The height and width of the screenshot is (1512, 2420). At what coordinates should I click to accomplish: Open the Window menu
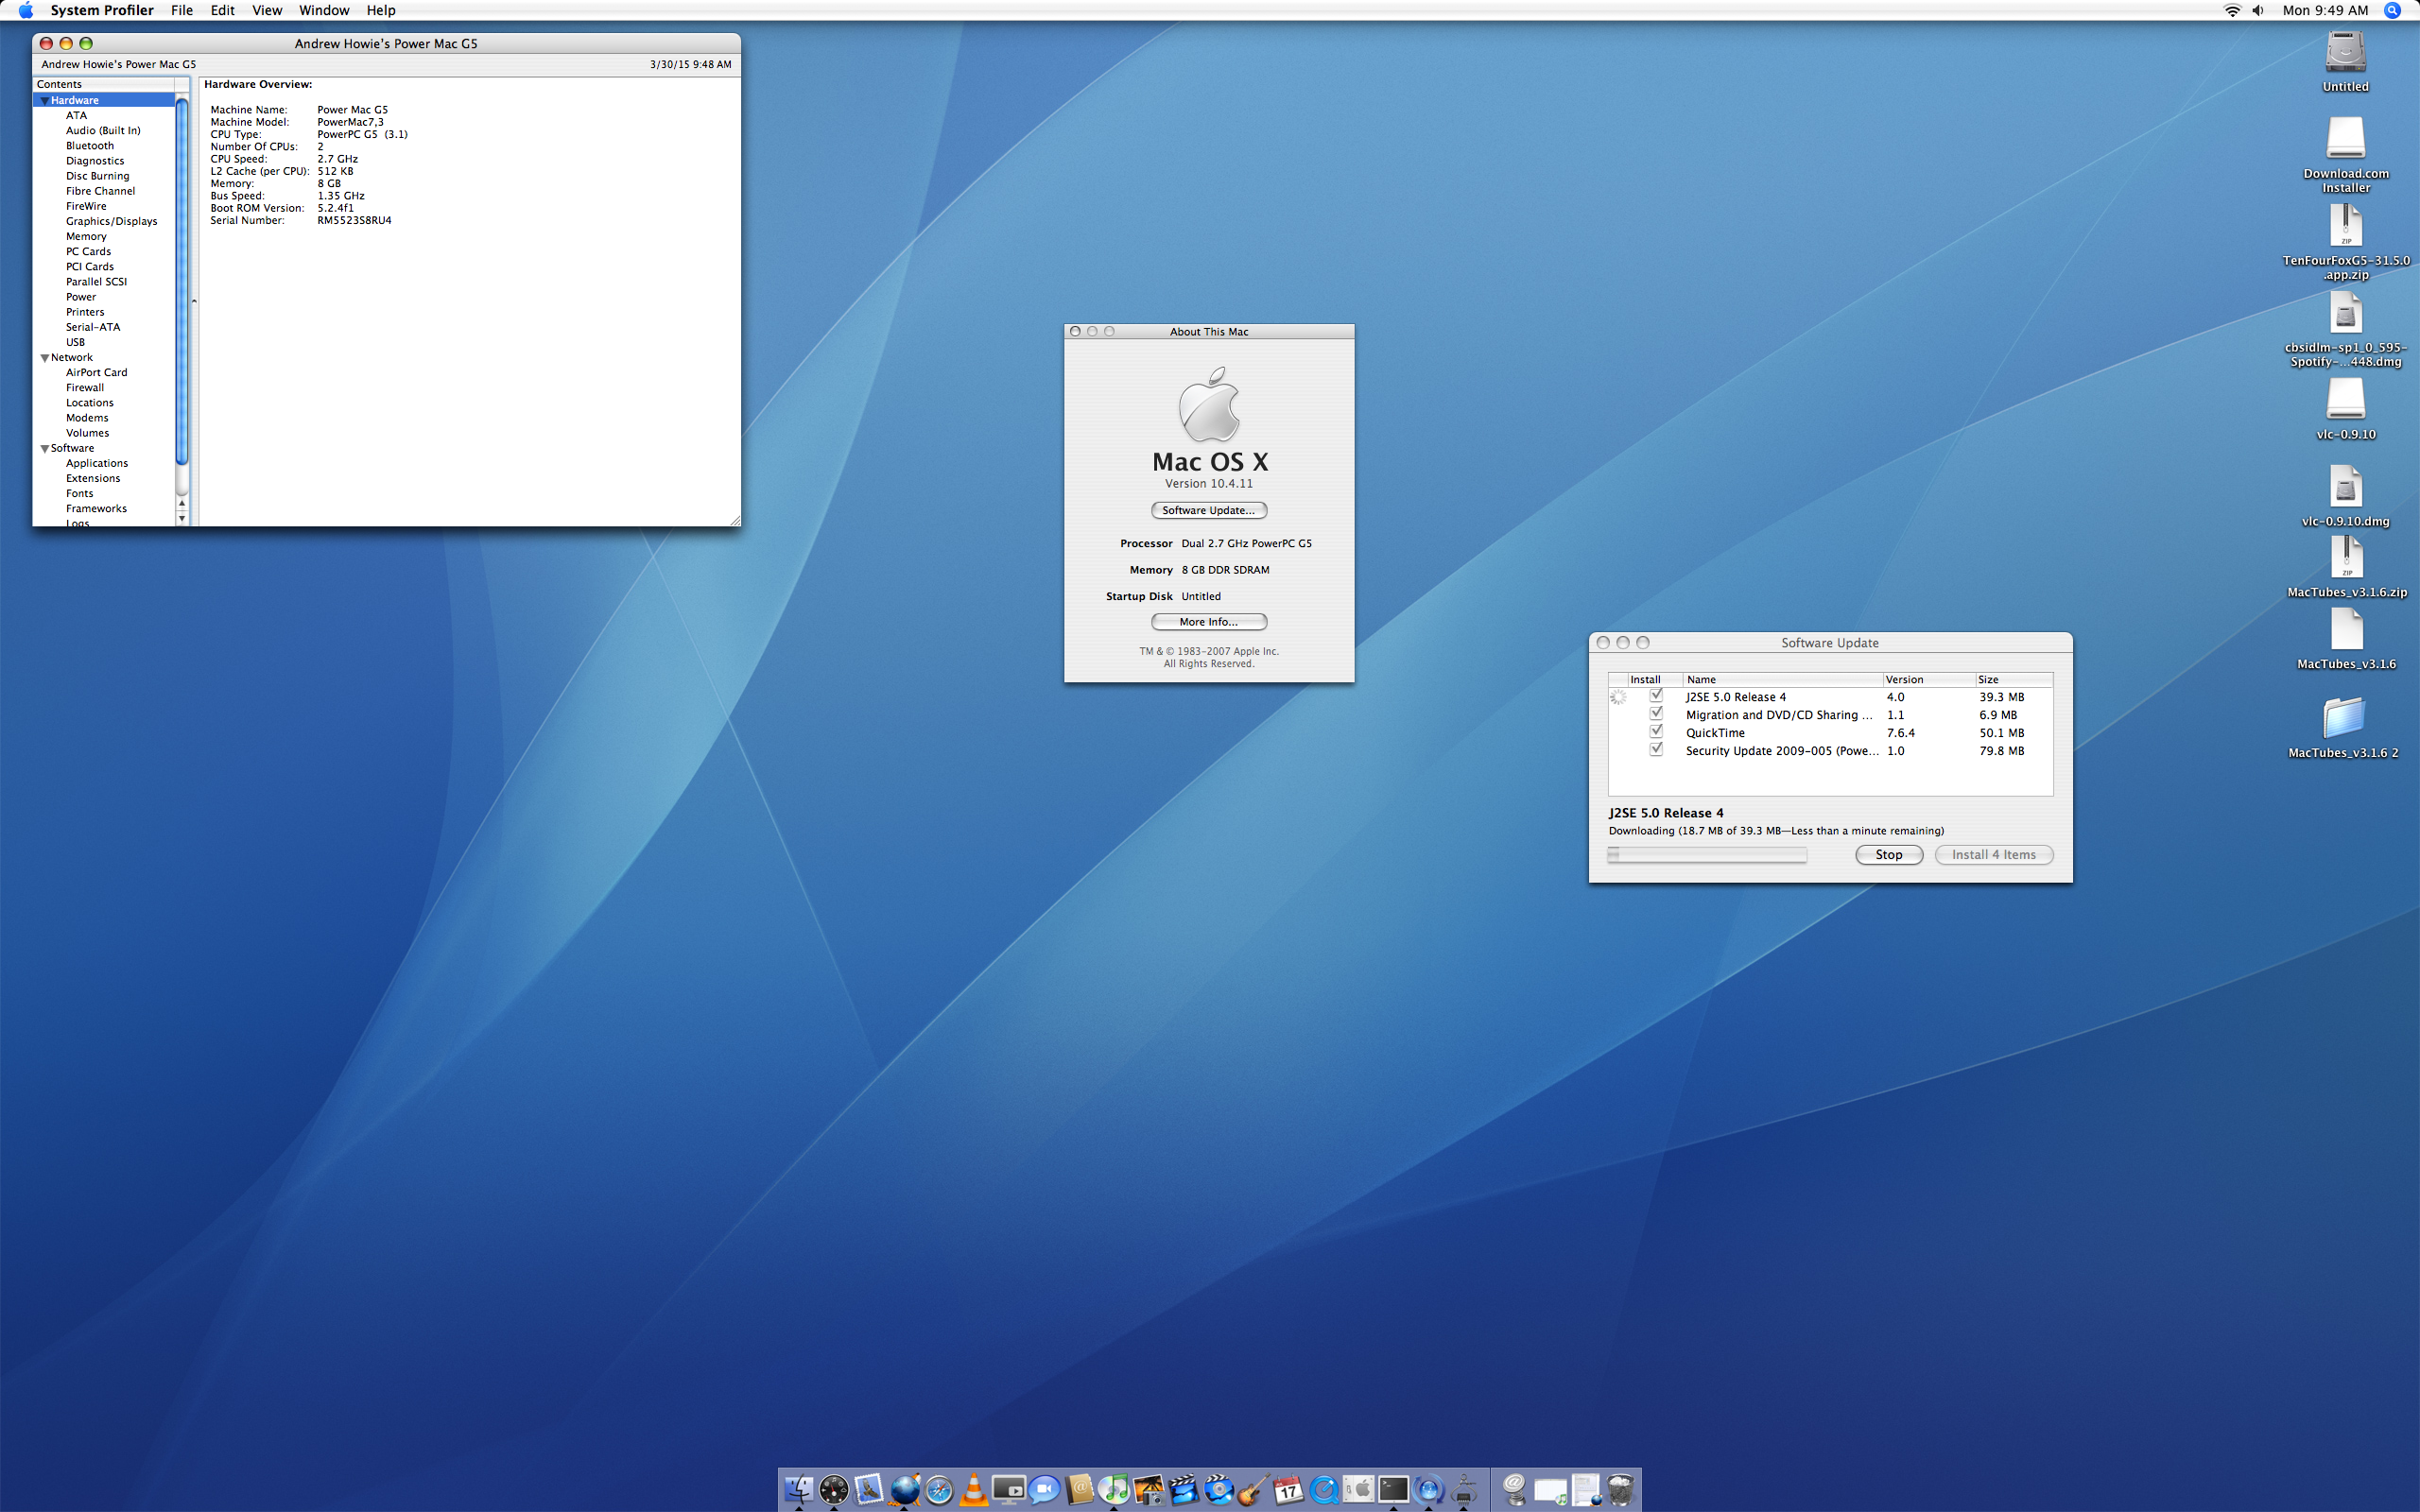[324, 10]
